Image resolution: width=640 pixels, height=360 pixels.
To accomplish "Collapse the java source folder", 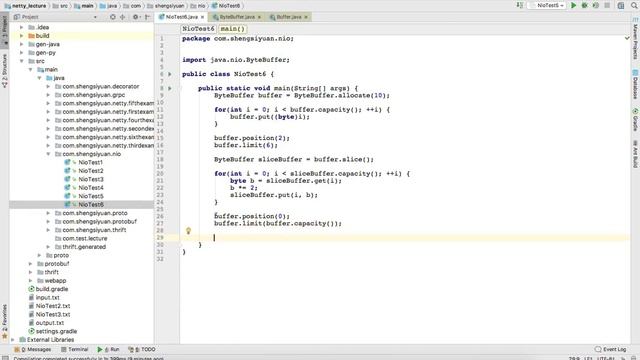I will point(40,78).
